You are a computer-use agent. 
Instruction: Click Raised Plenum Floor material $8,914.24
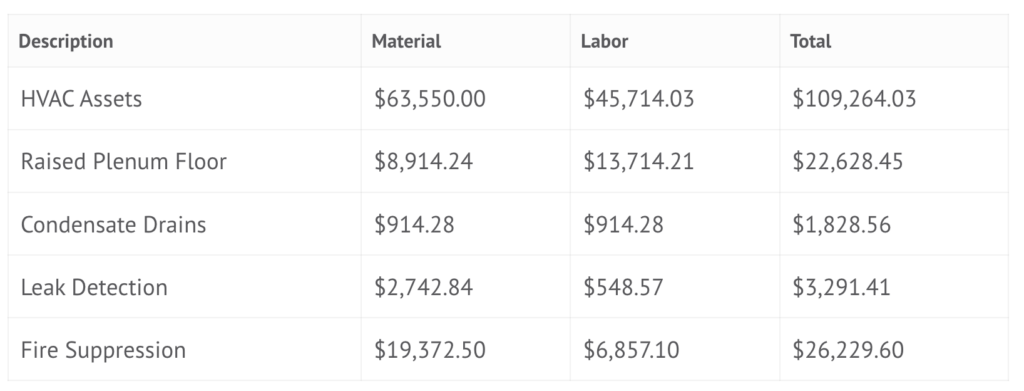[x=423, y=161]
